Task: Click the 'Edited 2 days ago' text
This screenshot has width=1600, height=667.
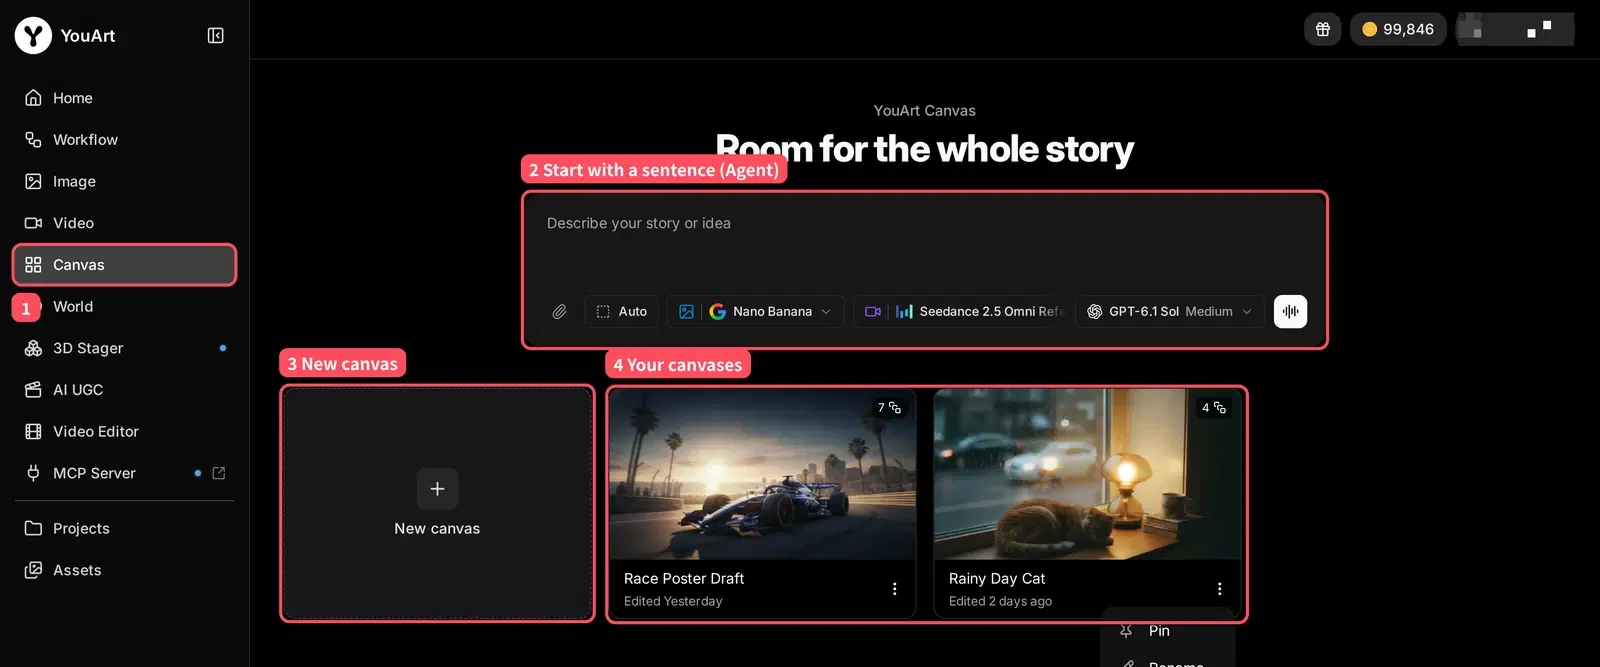Action: pos(1000,601)
